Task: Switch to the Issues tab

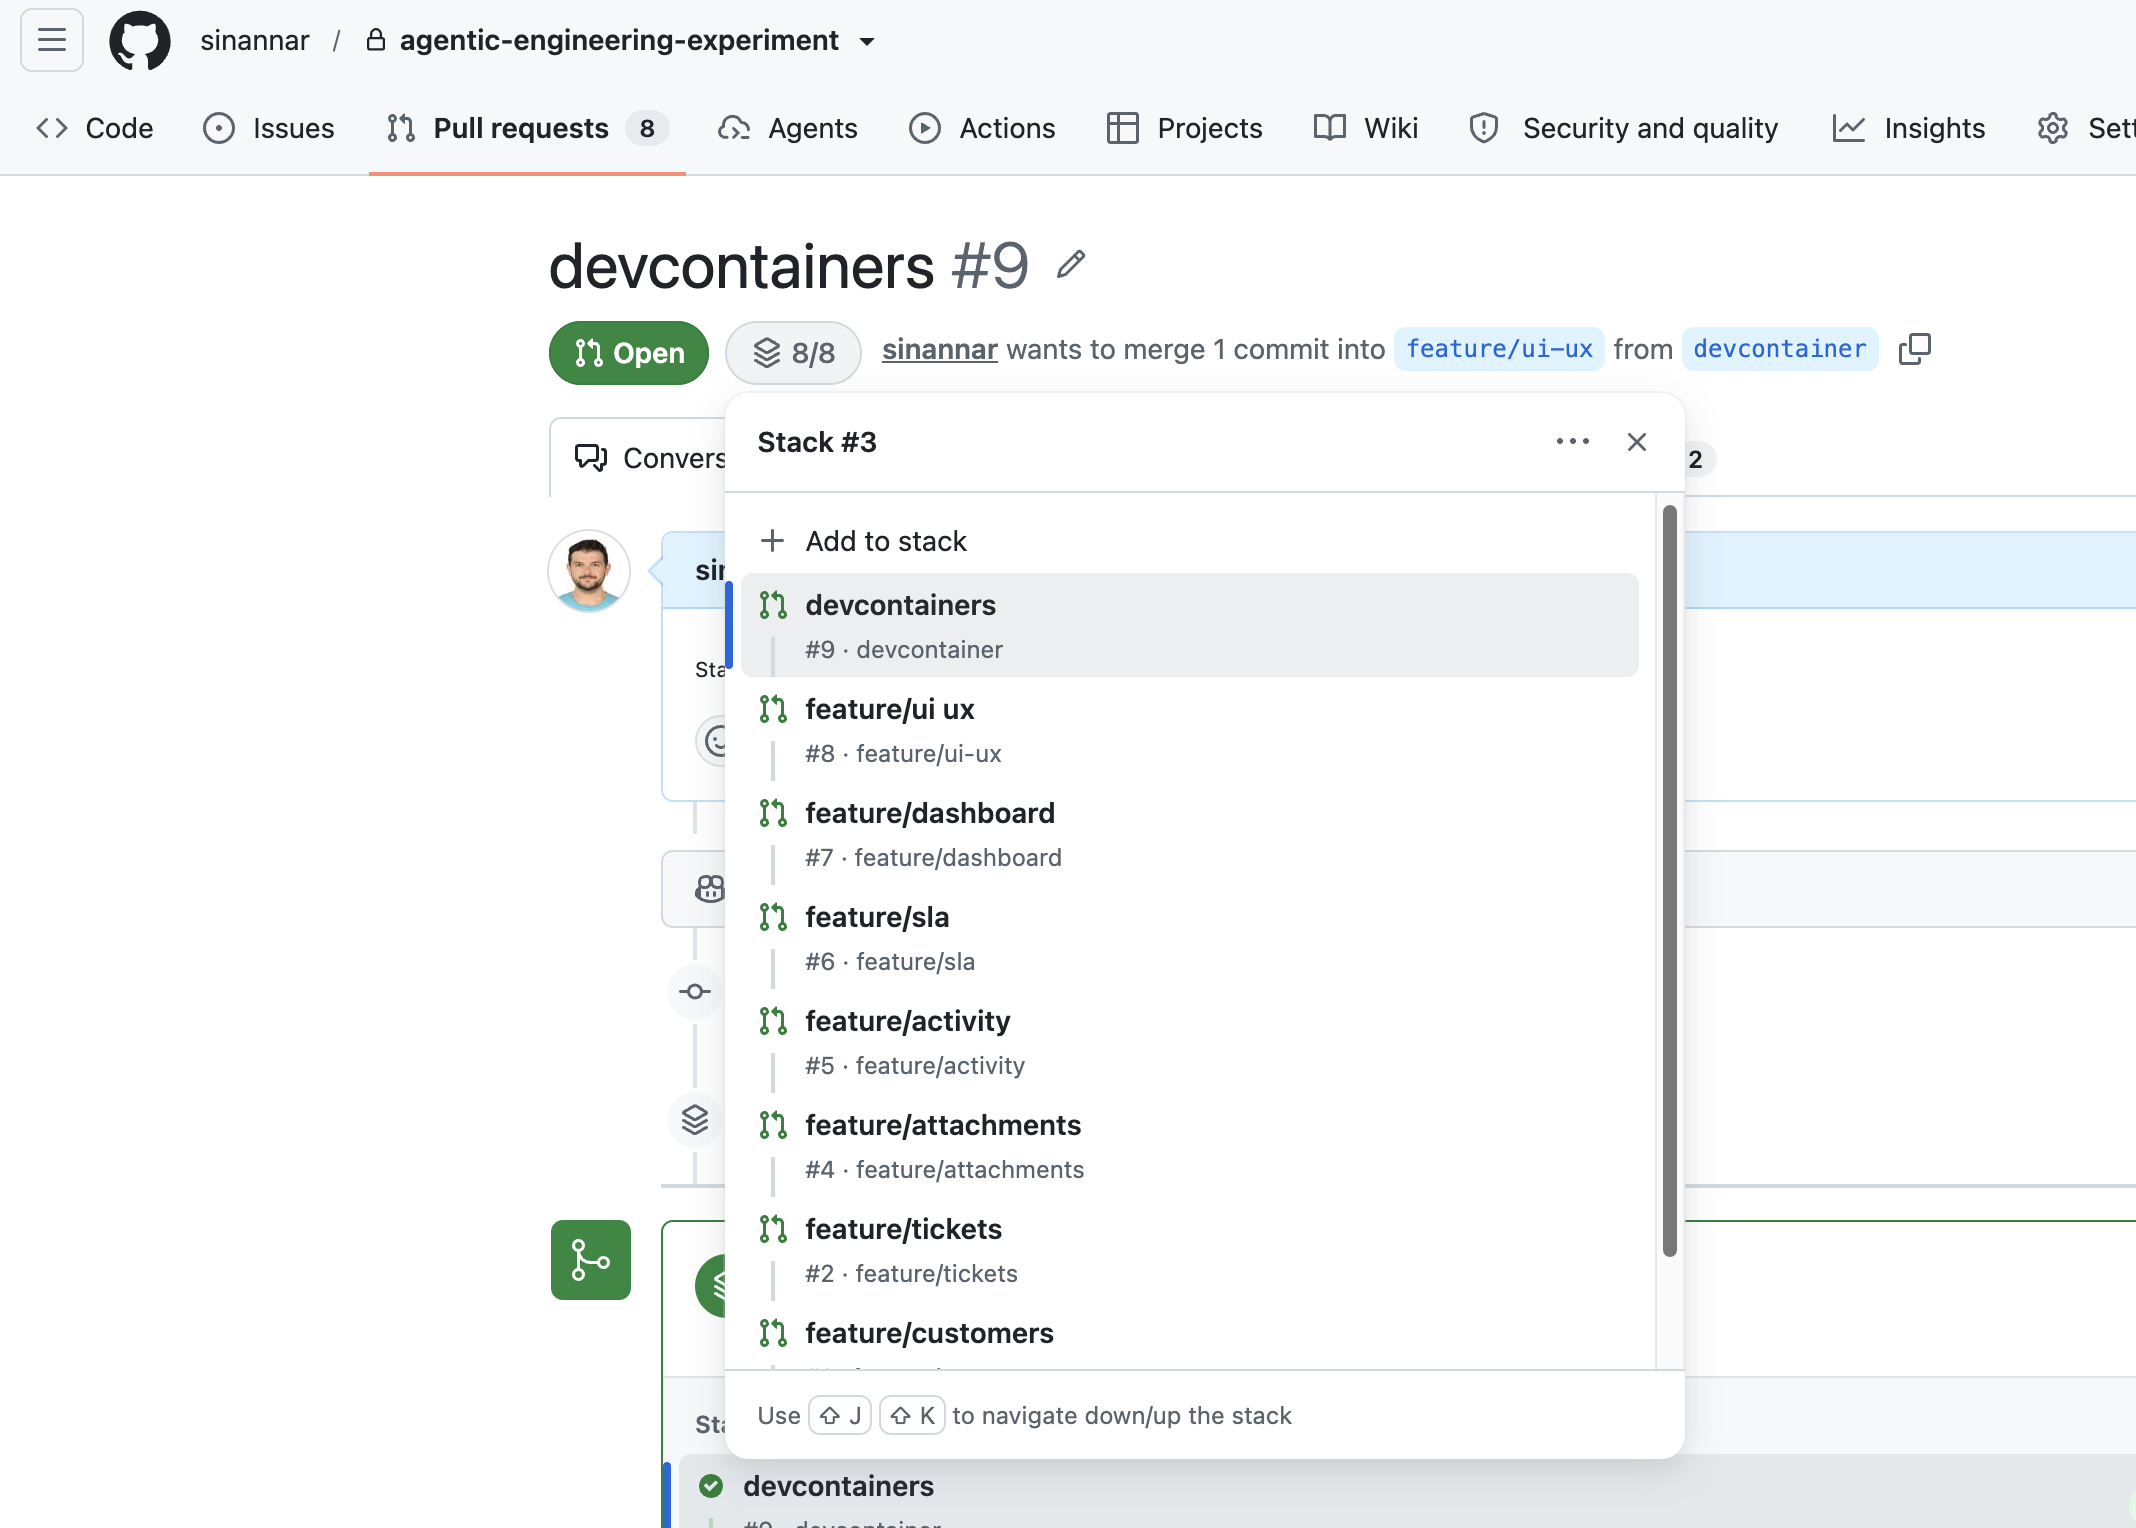Action: click(269, 128)
